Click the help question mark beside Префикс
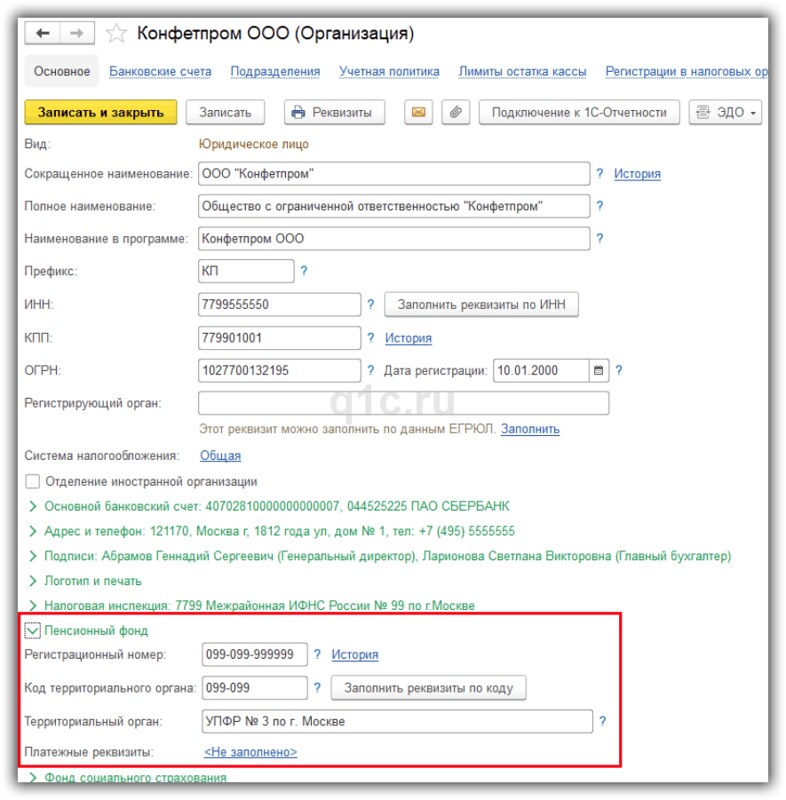 click(x=304, y=271)
